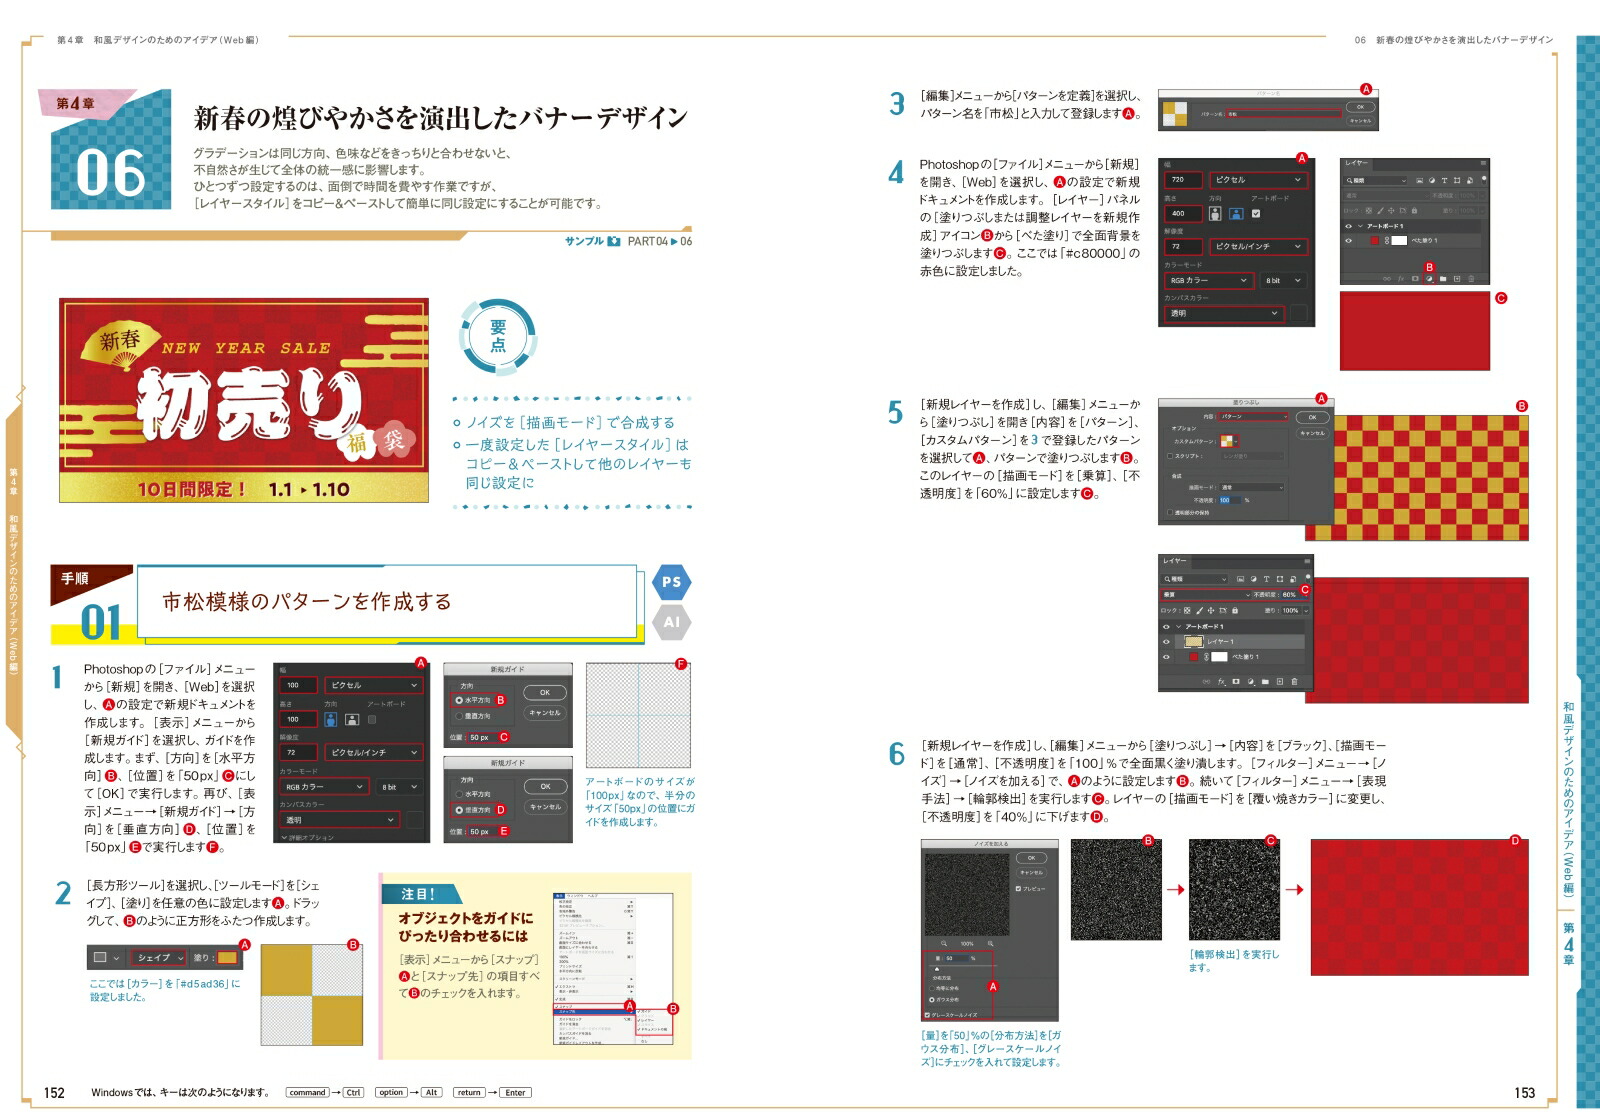Select ガウス分布 radio button in noise dialog
Image resolution: width=1600 pixels, height=1112 pixels.
tap(932, 1000)
